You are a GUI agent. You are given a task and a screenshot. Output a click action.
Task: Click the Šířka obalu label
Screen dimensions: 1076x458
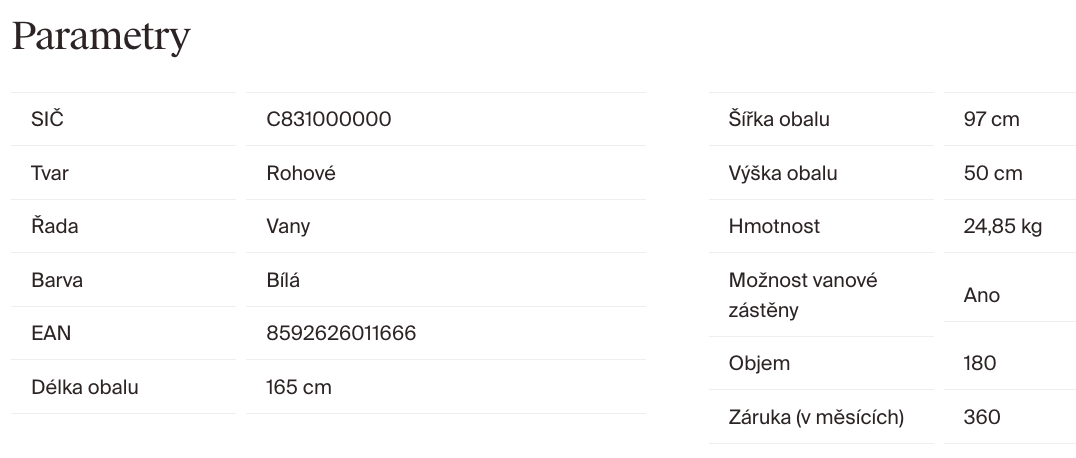pyautogui.click(x=779, y=119)
